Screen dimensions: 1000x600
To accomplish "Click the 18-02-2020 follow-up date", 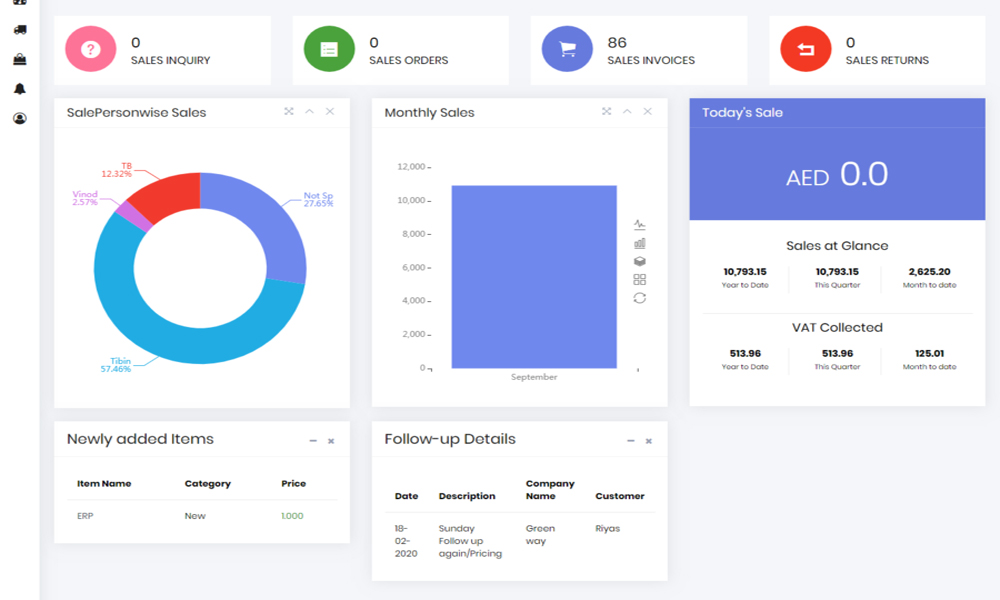I will [x=406, y=541].
